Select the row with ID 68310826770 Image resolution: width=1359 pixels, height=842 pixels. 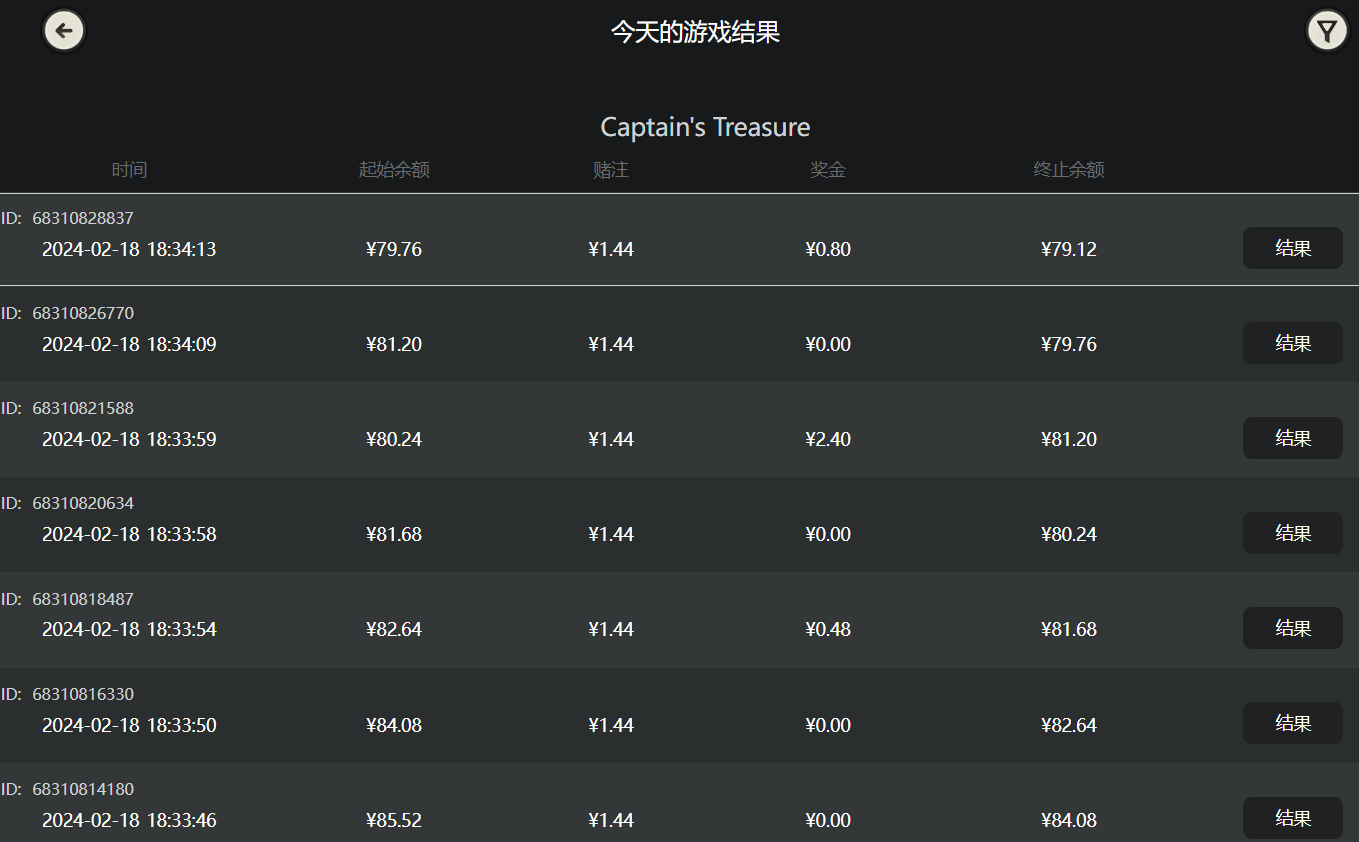point(83,313)
